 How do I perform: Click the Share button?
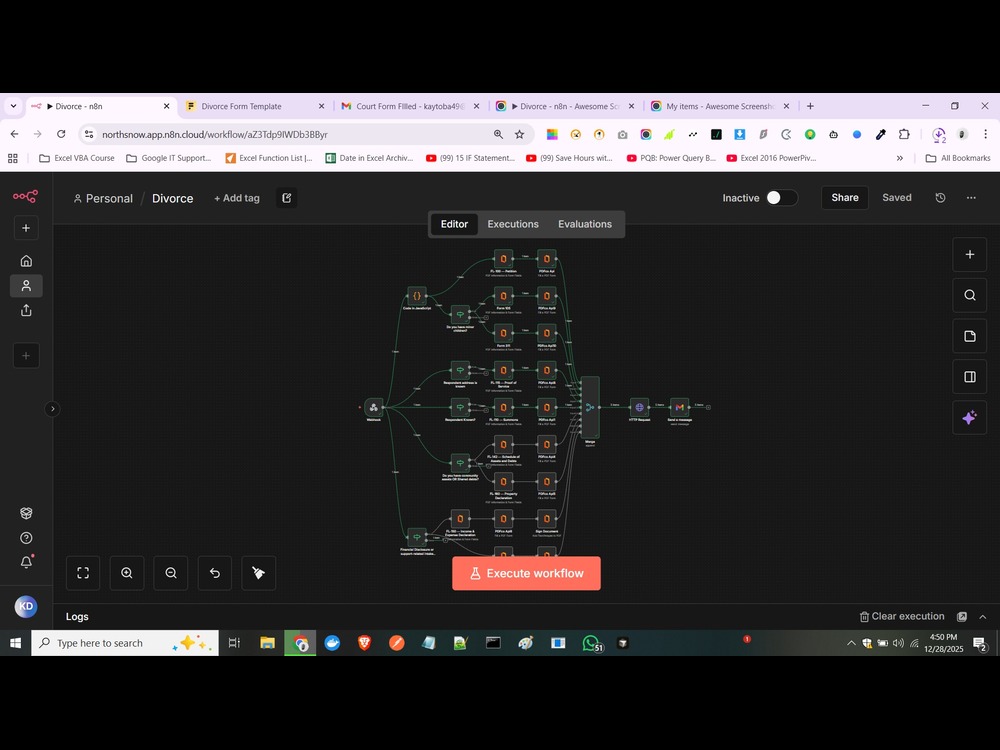tap(844, 198)
